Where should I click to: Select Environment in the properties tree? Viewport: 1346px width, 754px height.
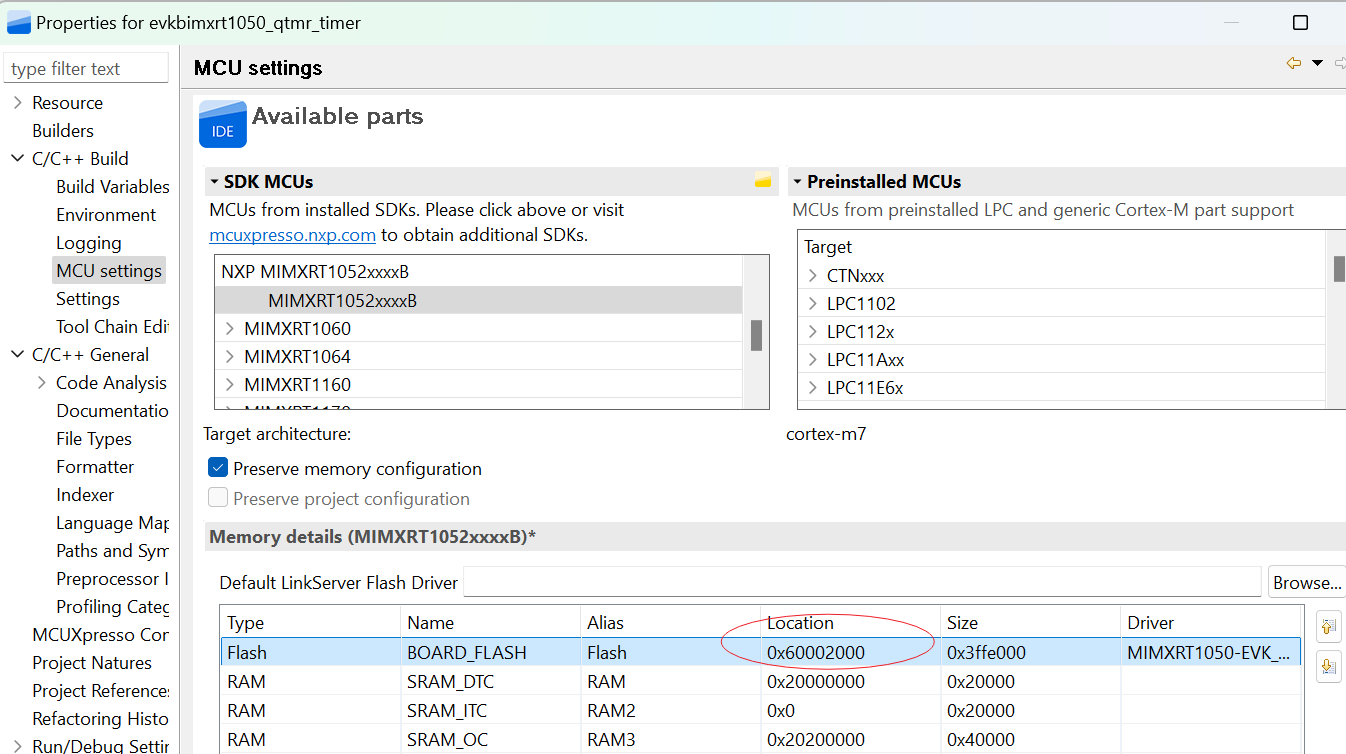(x=106, y=215)
